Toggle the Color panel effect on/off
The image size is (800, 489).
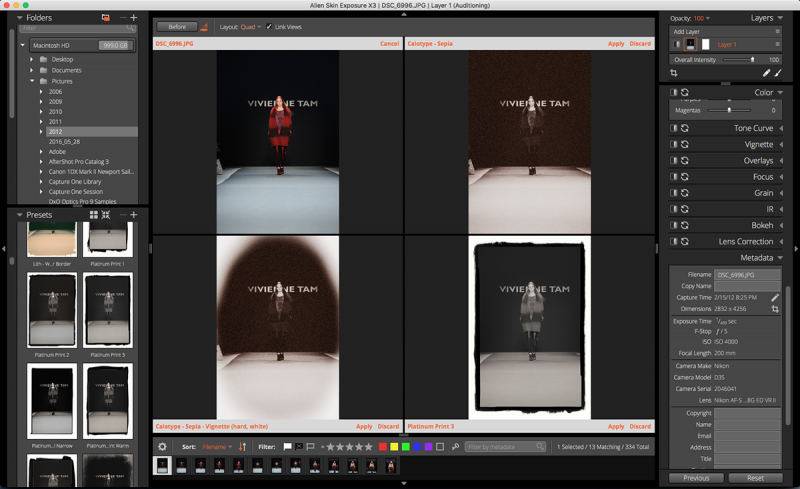673,92
